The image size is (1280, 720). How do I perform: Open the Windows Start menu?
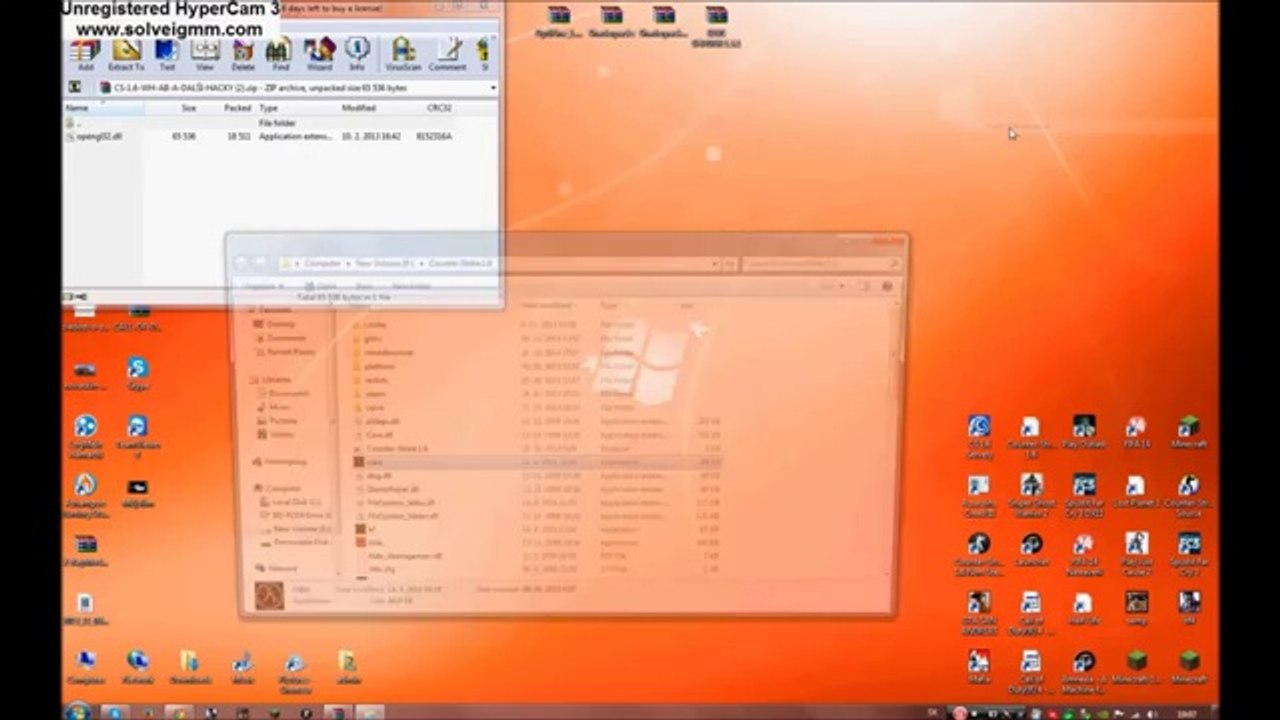click(x=77, y=711)
